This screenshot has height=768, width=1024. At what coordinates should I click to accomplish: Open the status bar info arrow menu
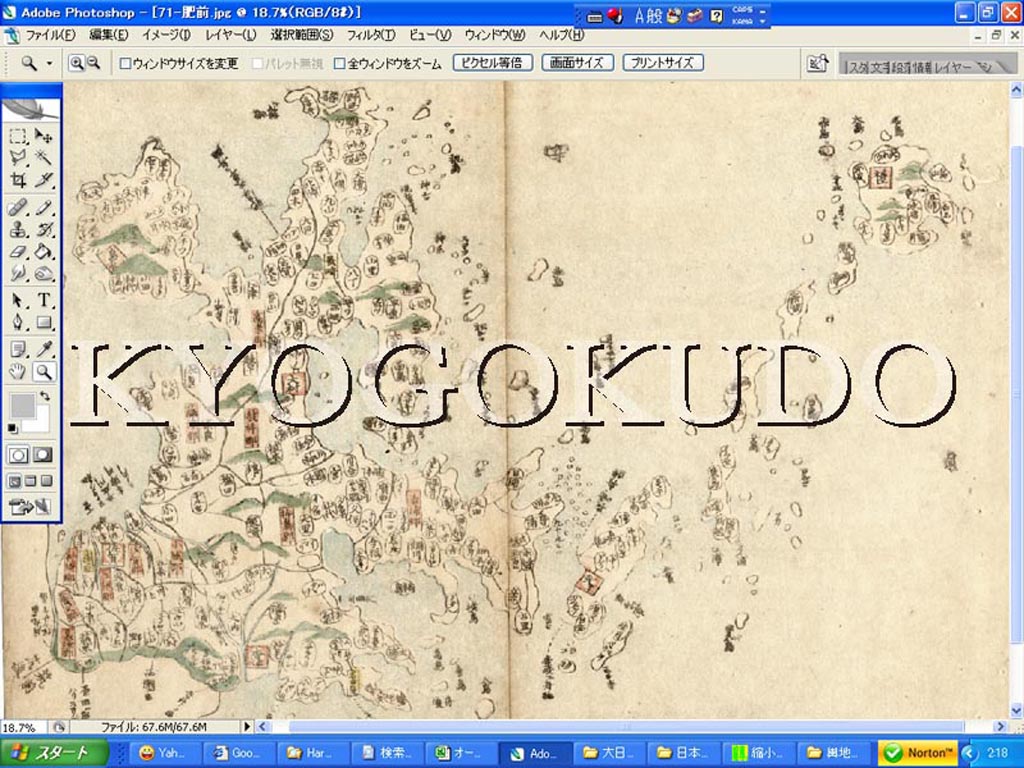[248, 726]
